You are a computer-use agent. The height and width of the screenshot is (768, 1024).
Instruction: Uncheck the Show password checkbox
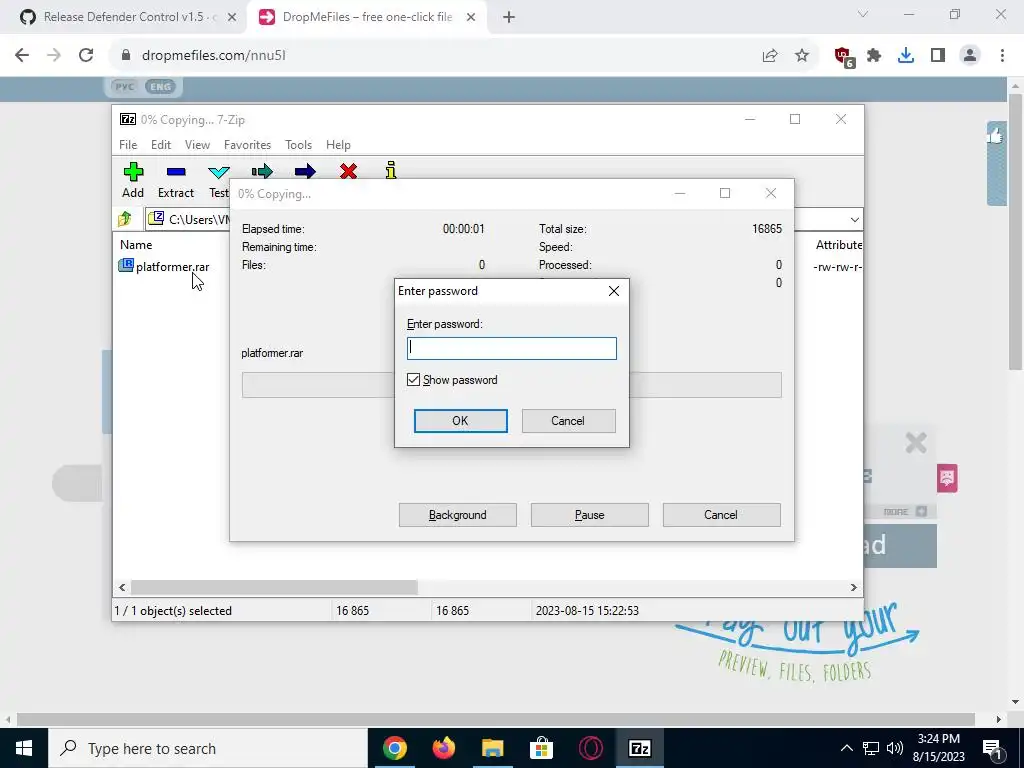pos(413,379)
